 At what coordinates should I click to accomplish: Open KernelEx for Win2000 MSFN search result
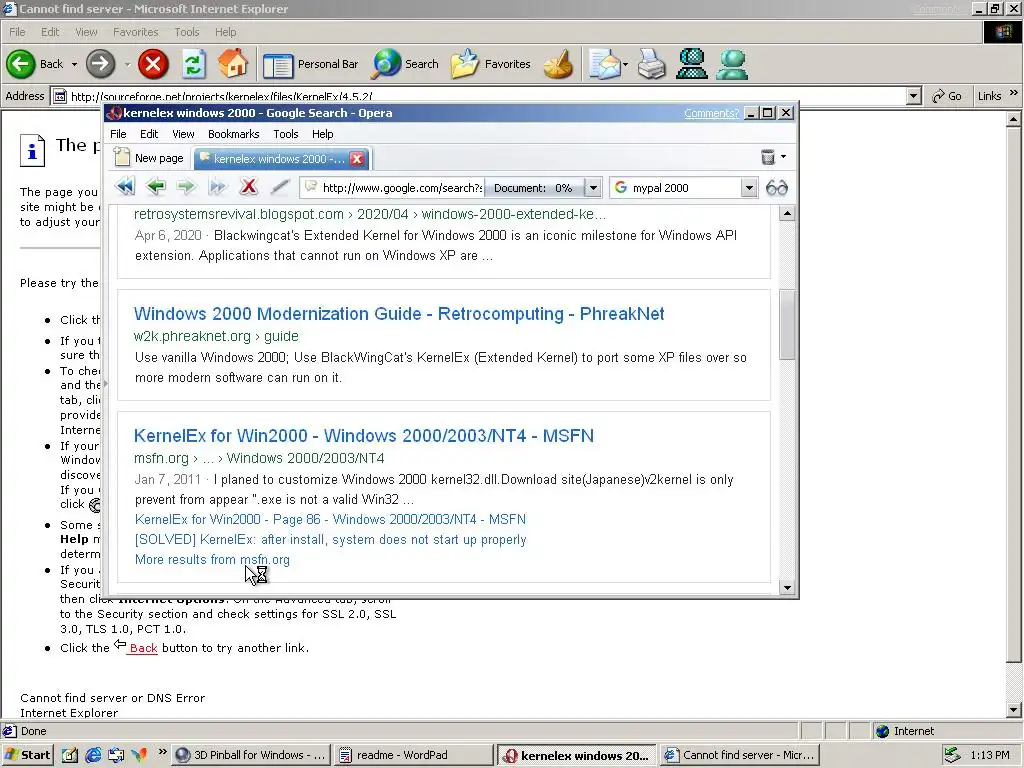tap(364, 436)
